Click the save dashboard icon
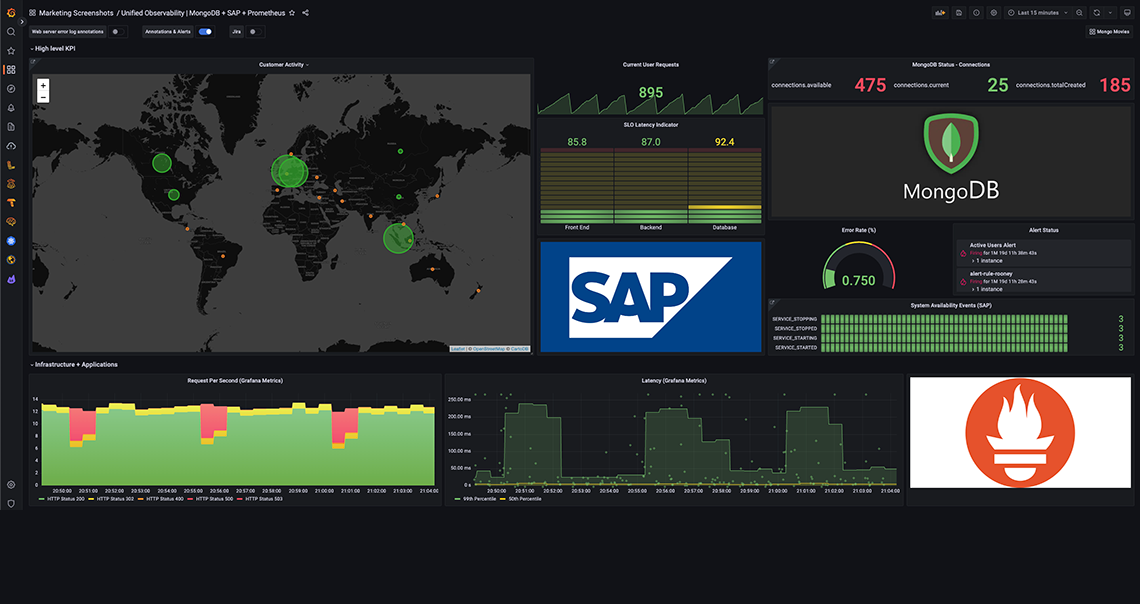The height and width of the screenshot is (604, 1140). [x=958, y=13]
